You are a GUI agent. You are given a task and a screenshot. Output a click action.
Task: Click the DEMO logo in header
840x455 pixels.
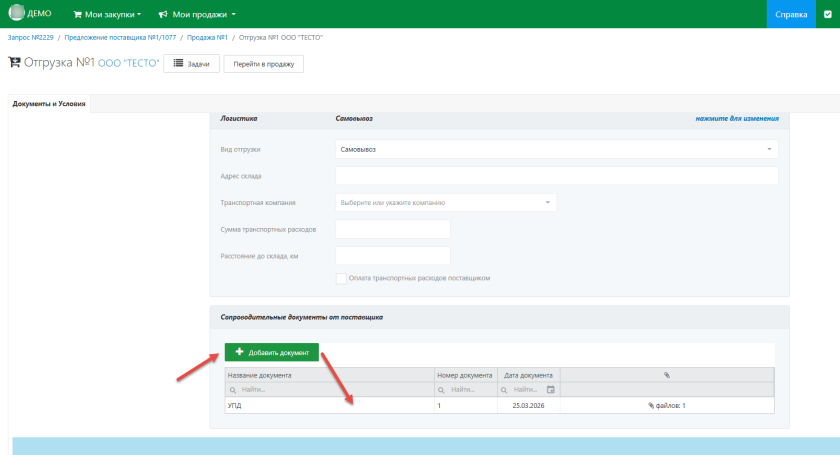click(x=30, y=14)
